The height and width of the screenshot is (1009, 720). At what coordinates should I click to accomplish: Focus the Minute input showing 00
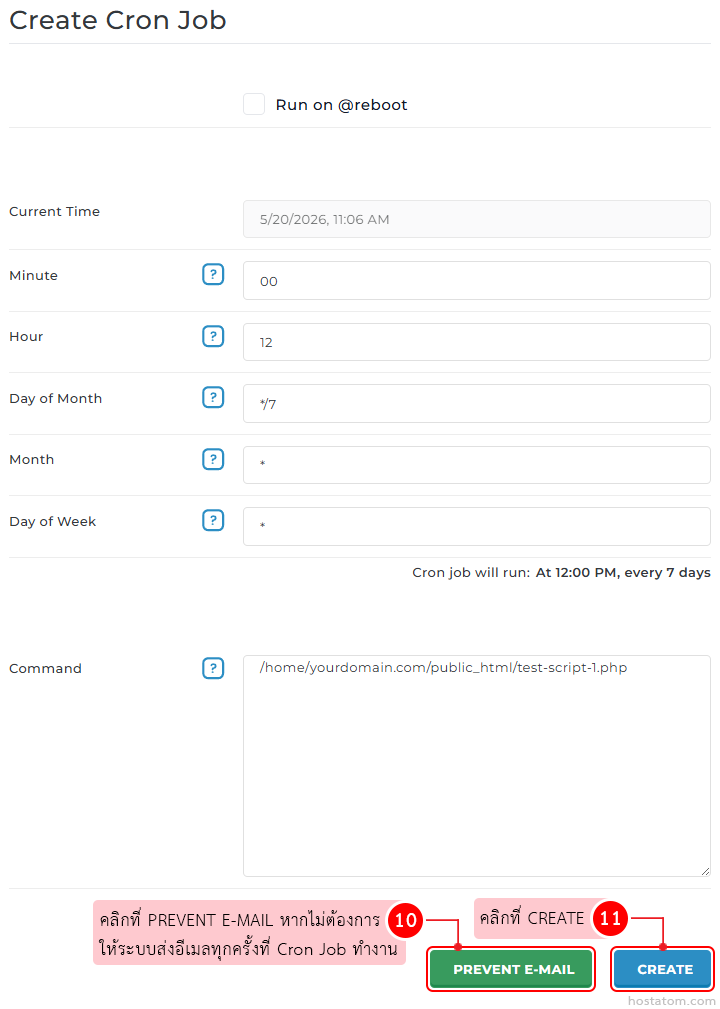[x=477, y=281]
